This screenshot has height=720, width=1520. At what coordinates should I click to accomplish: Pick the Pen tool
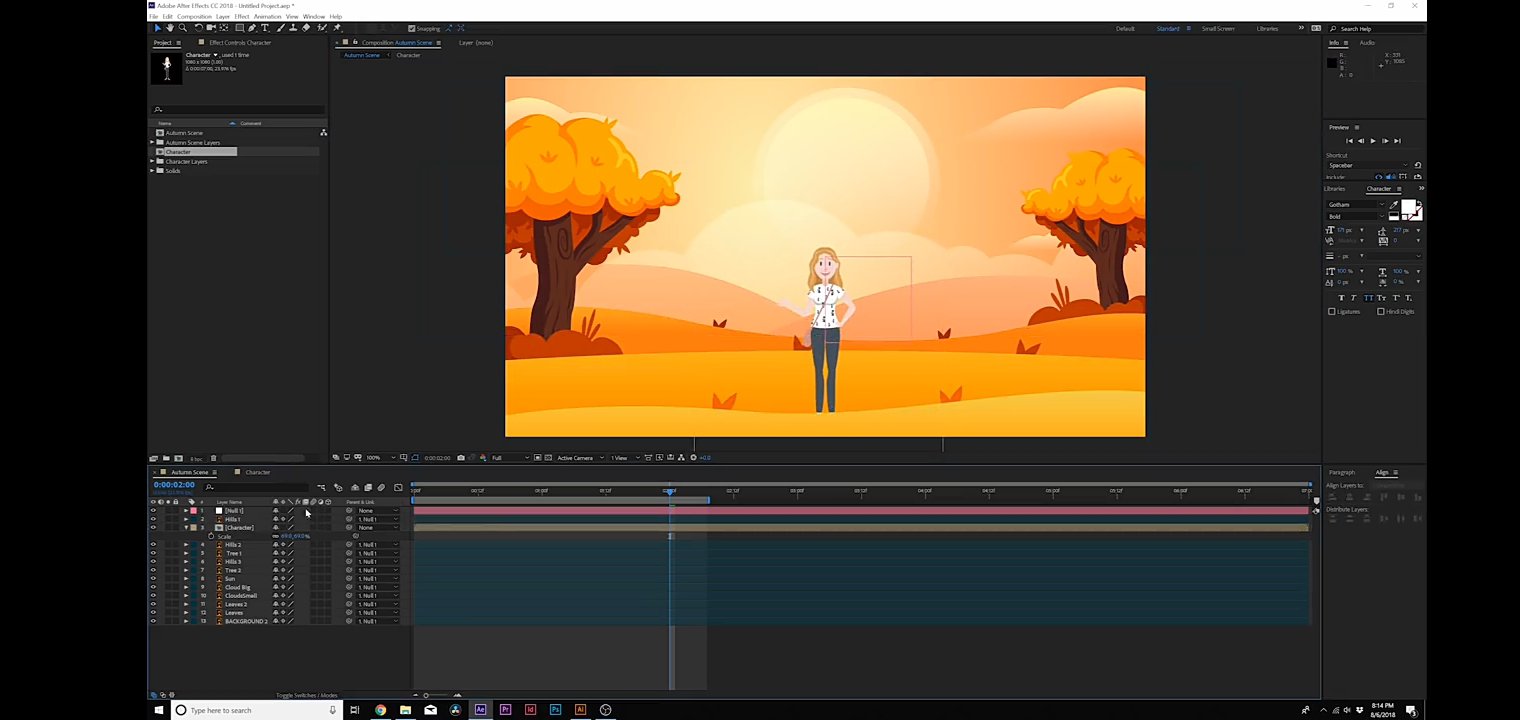pos(252,28)
